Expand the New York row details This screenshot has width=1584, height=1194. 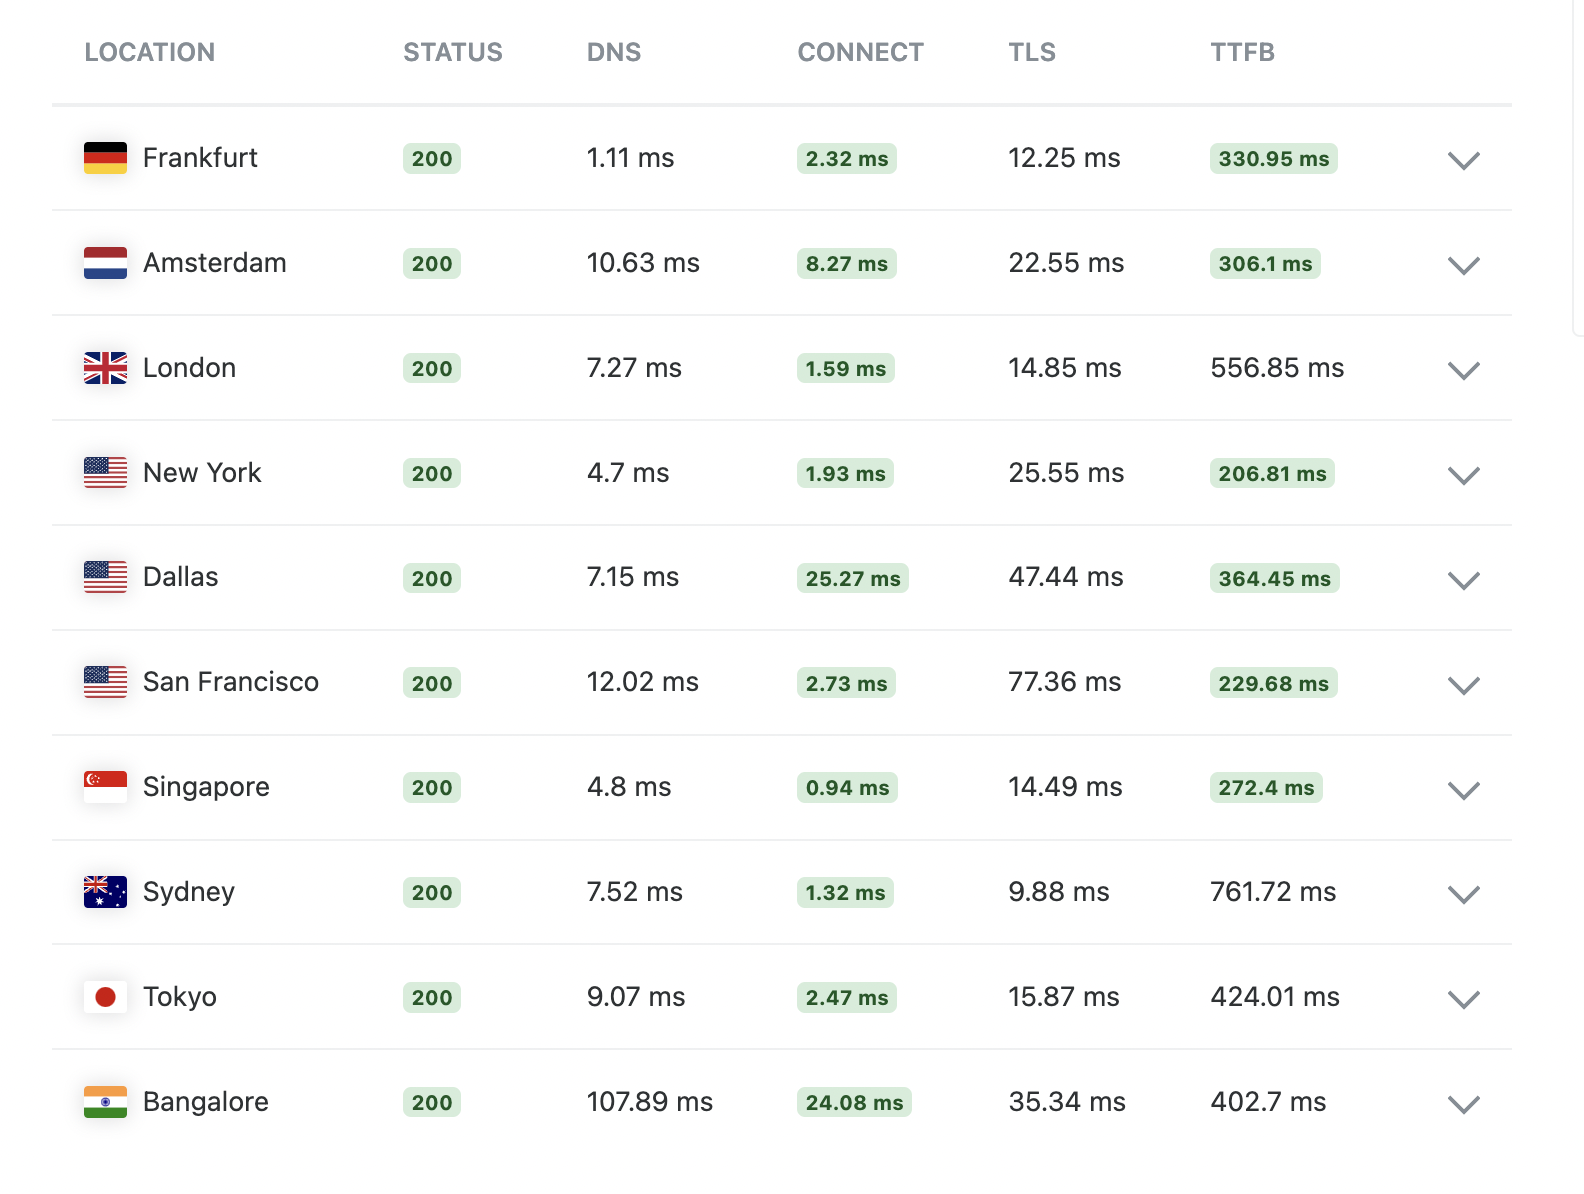point(1463,475)
